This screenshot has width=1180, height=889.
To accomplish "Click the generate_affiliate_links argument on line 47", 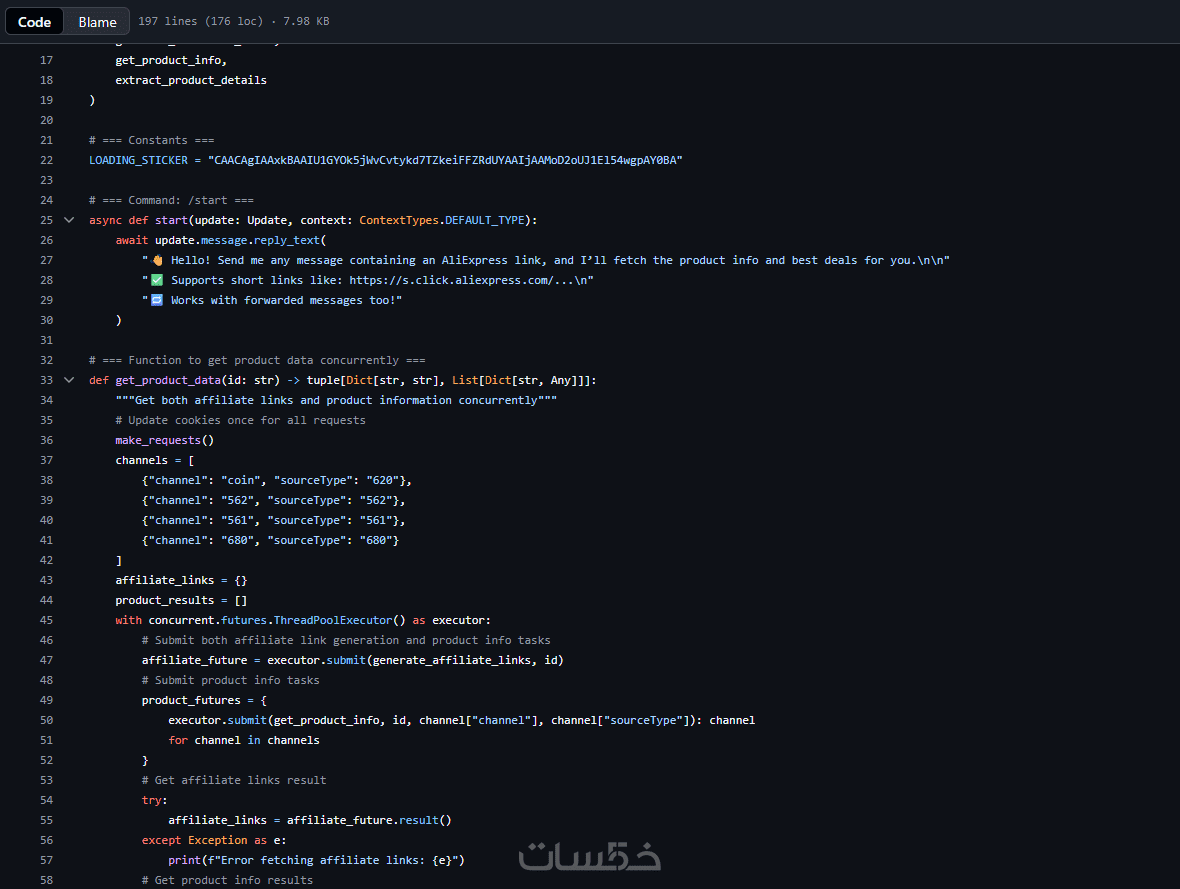I will pos(454,660).
